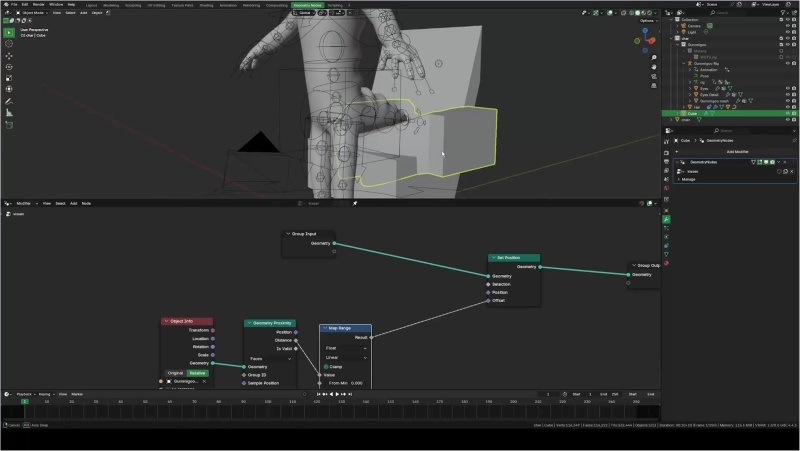800x451 pixels.
Task: Click the From Min value field
Action: point(345,383)
